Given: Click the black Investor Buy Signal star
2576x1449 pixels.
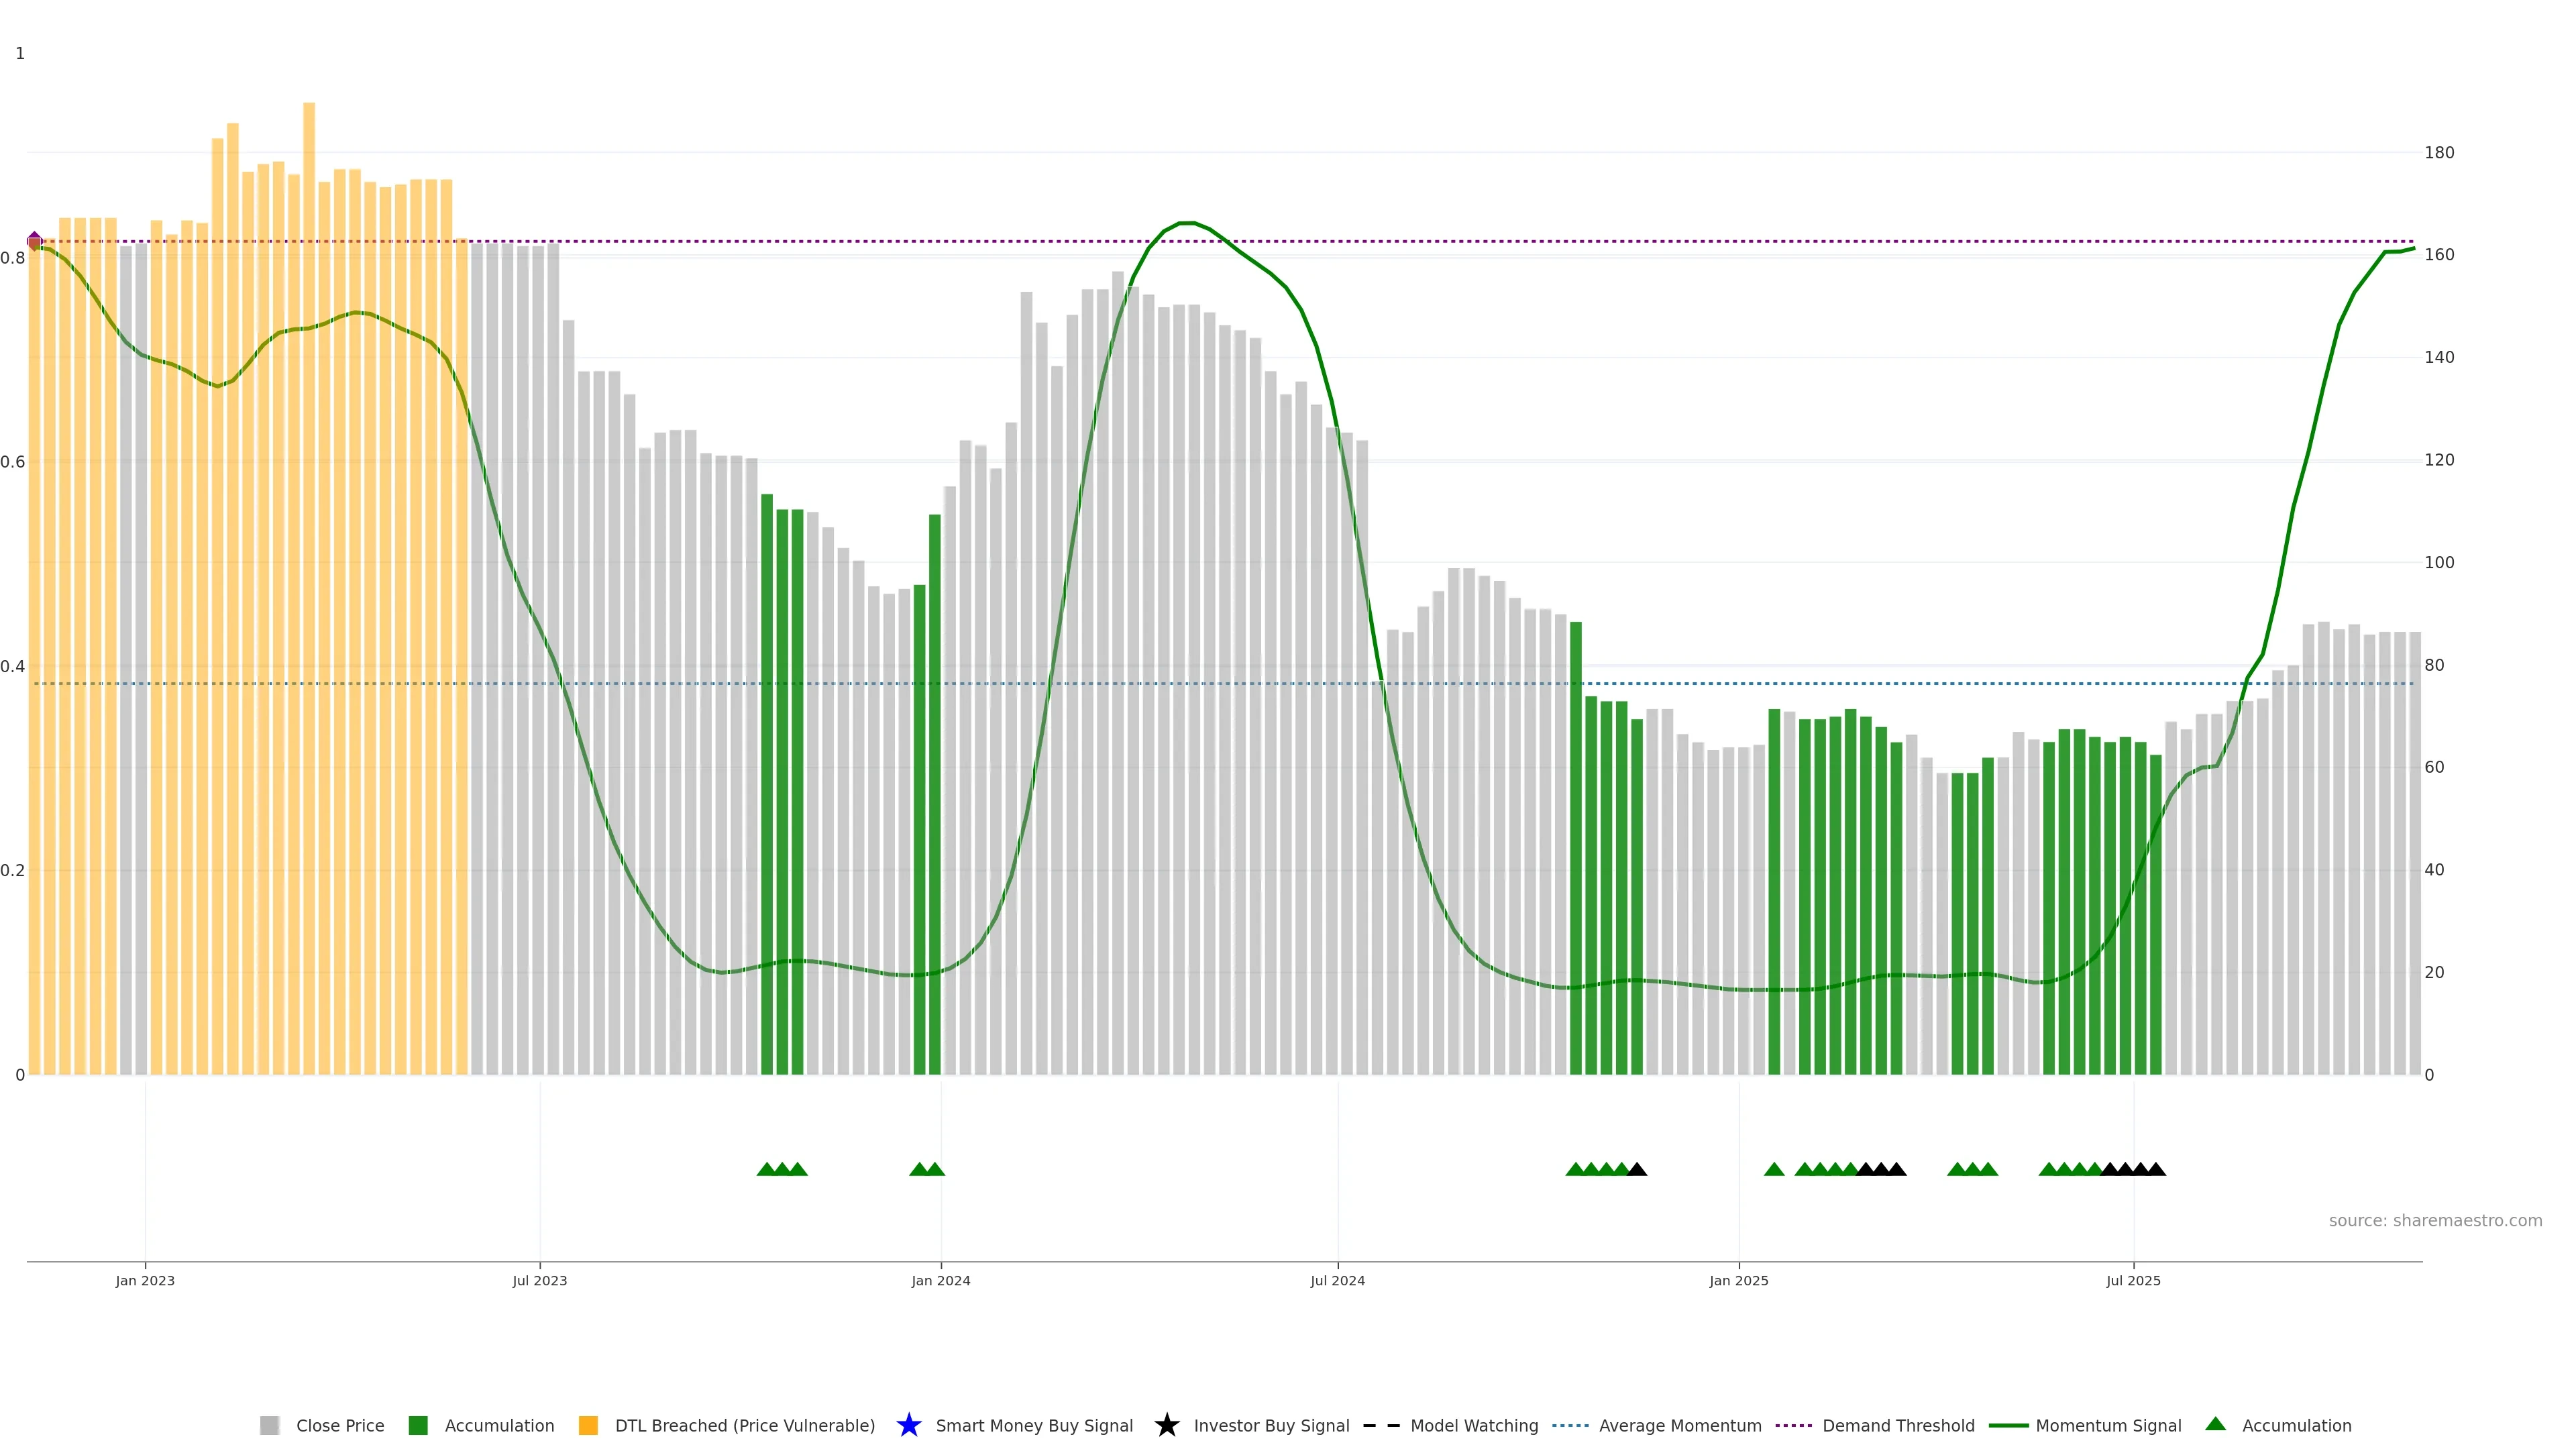Looking at the screenshot, I should (1166, 1425).
